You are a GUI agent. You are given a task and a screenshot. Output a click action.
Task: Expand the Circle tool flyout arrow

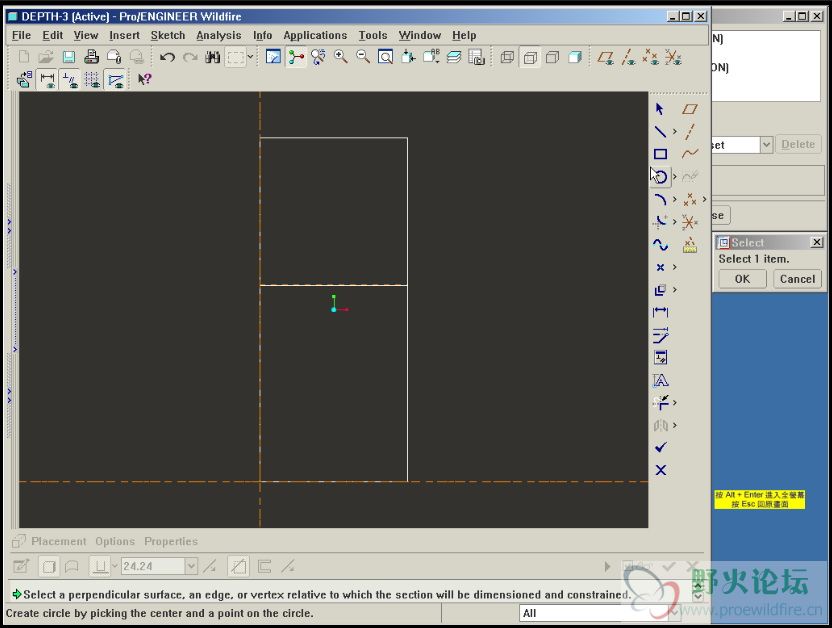pyautogui.click(x=675, y=176)
